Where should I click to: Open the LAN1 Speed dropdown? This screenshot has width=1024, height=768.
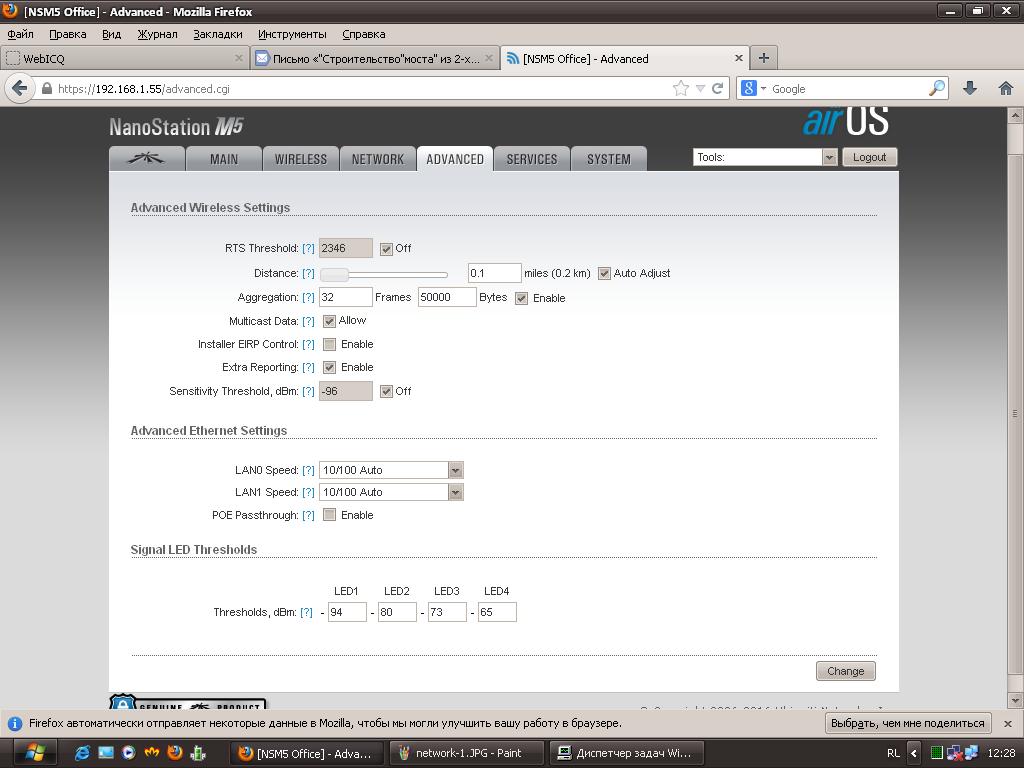[391, 492]
